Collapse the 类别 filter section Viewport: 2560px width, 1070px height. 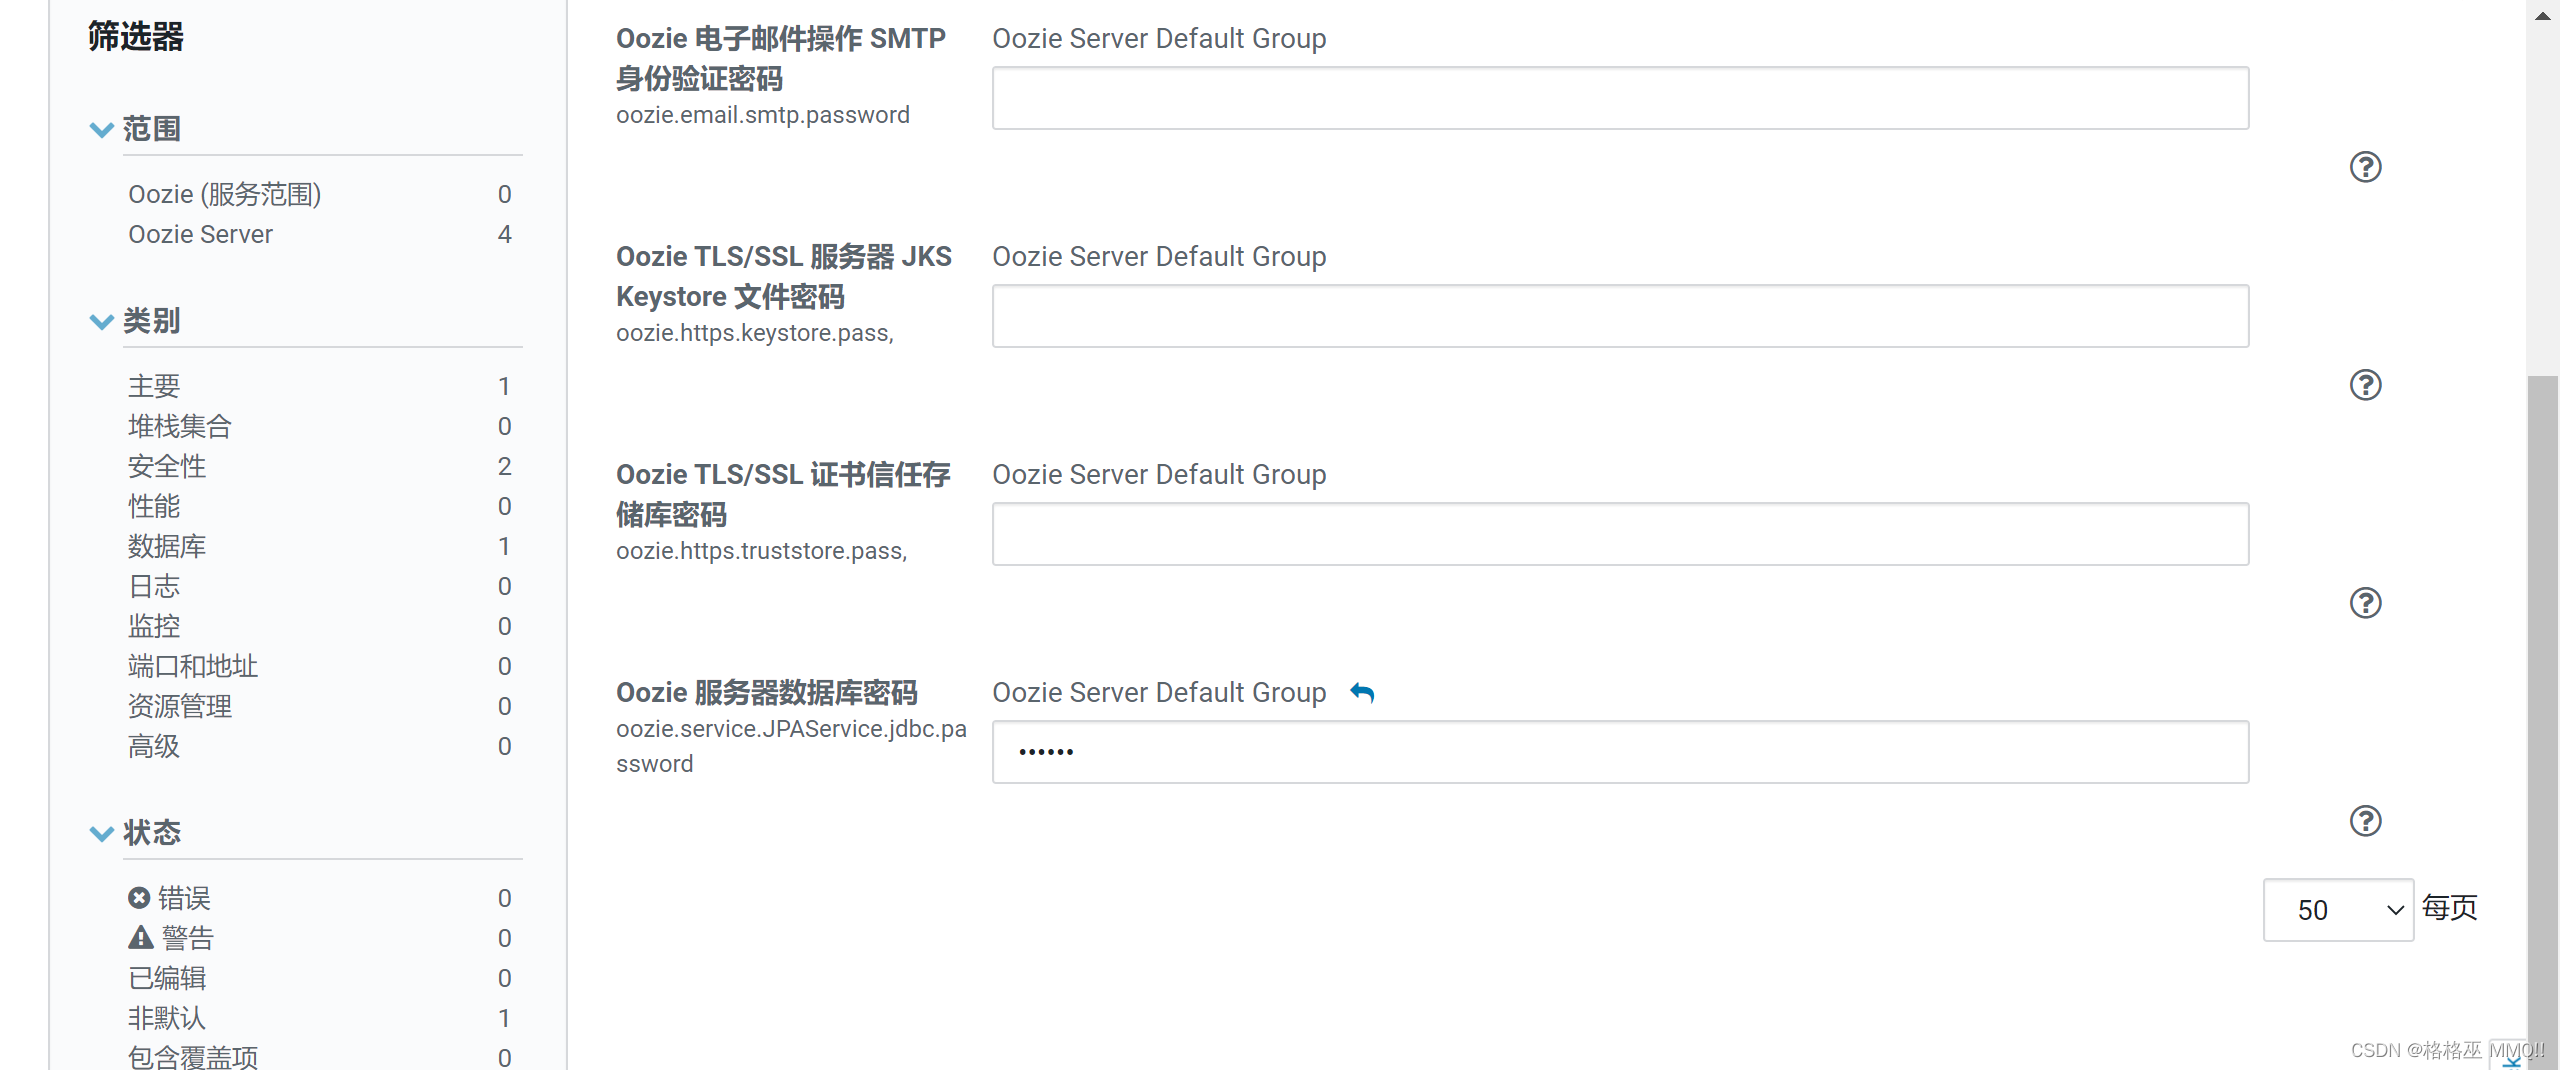point(101,321)
